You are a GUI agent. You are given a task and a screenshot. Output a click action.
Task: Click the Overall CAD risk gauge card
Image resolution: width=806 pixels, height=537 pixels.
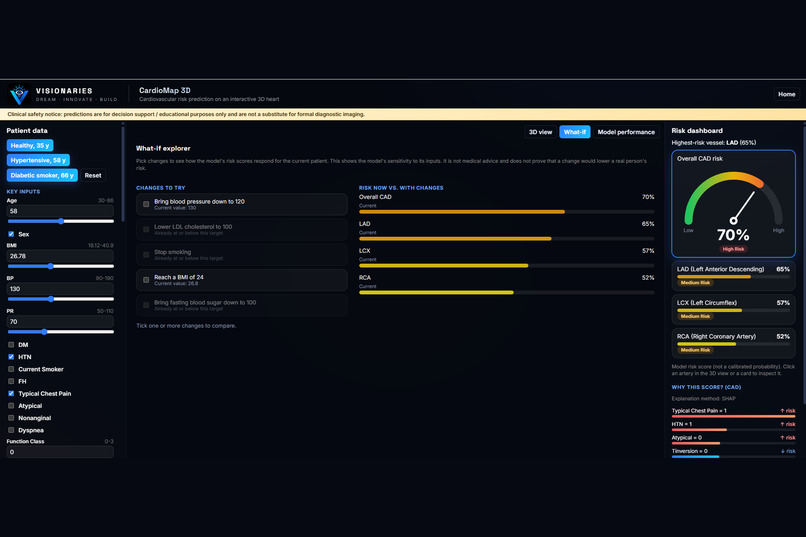[x=733, y=204]
